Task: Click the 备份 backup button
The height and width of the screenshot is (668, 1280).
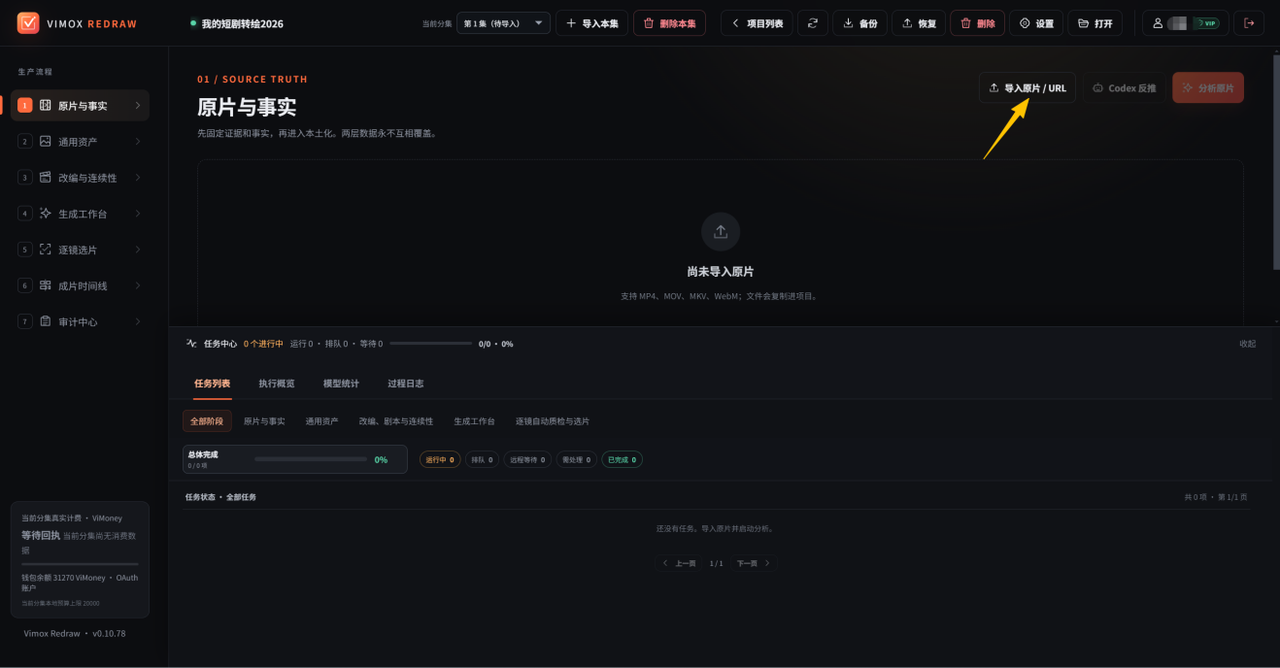Action: pos(860,23)
